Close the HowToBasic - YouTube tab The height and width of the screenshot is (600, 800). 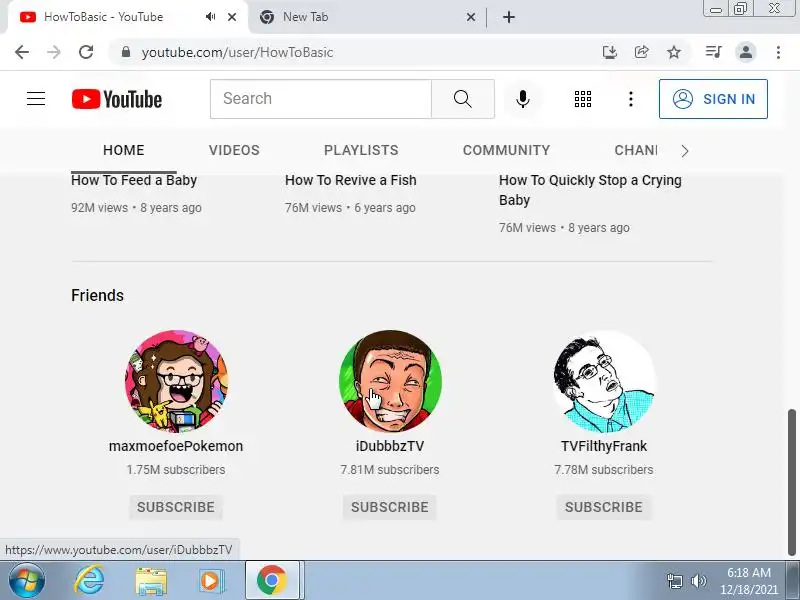pyautogui.click(x=232, y=17)
